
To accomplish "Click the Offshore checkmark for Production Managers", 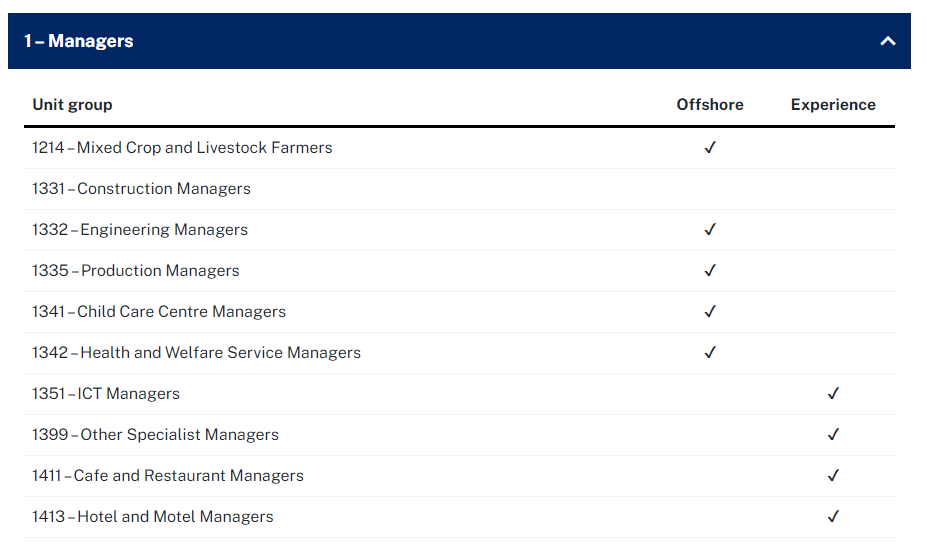I will coord(710,271).
